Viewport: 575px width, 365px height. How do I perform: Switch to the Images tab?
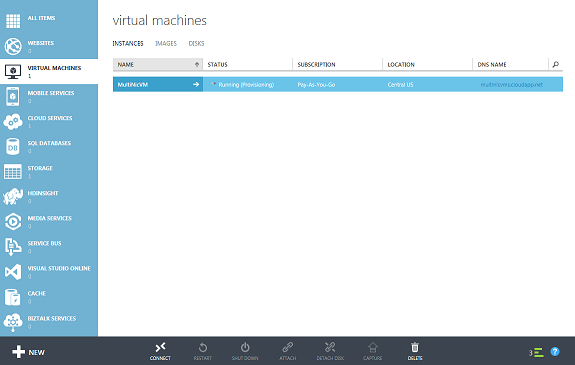click(x=166, y=44)
